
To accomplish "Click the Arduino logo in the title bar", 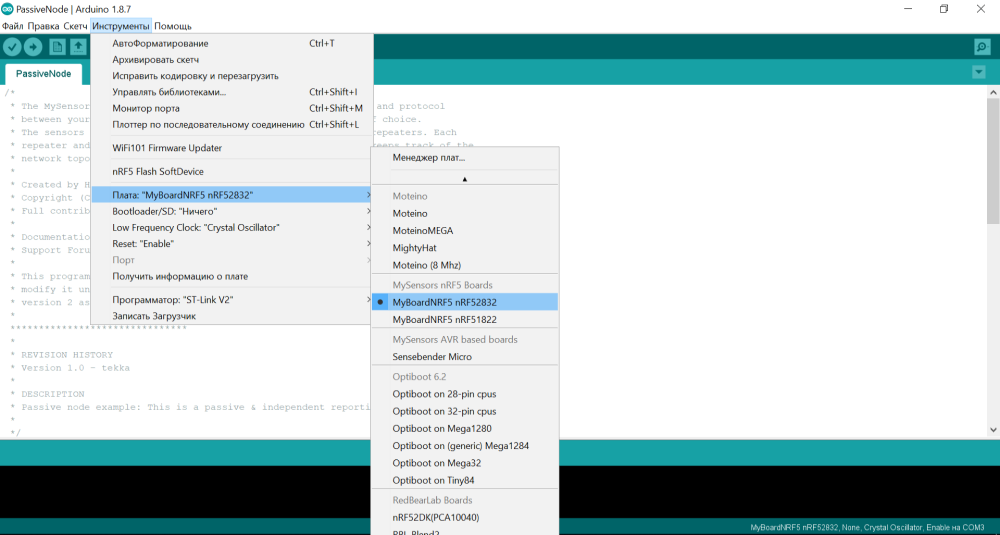I will click(x=8, y=9).
